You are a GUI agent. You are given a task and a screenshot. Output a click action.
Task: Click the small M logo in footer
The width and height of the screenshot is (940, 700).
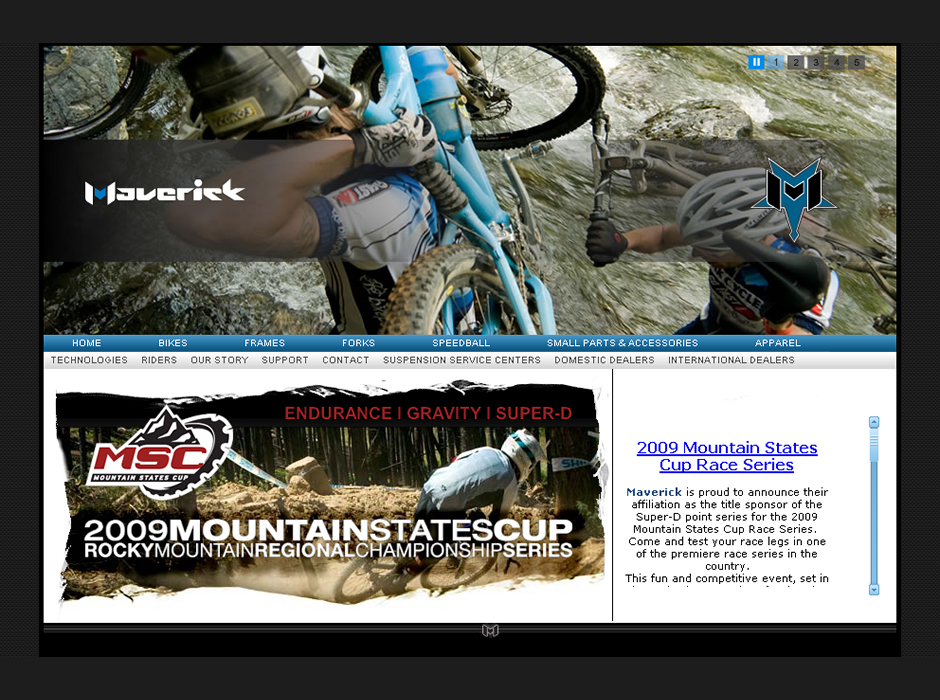pos(490,630)
